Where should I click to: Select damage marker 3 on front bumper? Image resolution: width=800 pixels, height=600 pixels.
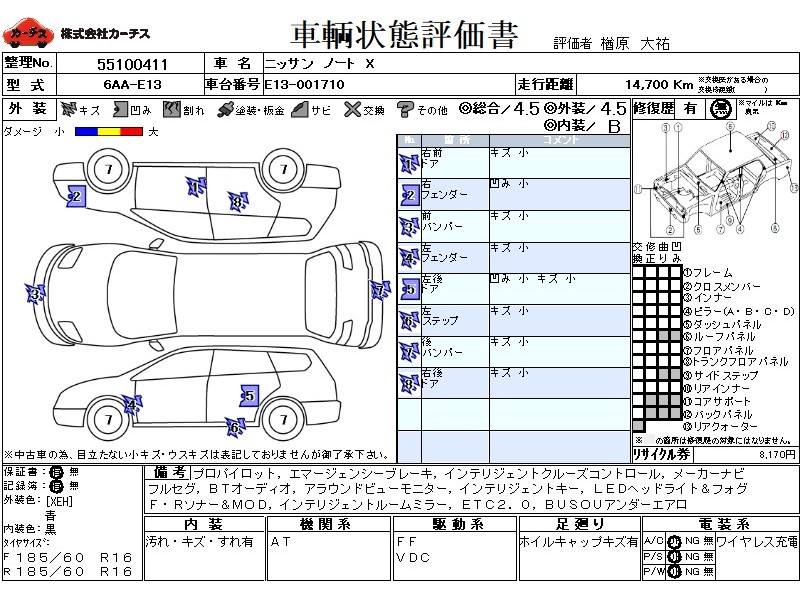click(35, 295)
